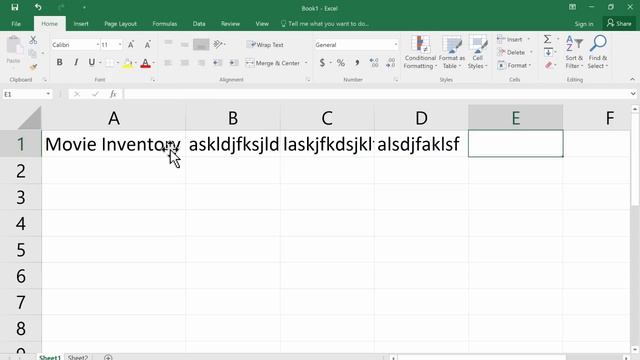Decrease the cell indent
The height and width of the screenshot is (360, 640).
click(x=218, y=63)
